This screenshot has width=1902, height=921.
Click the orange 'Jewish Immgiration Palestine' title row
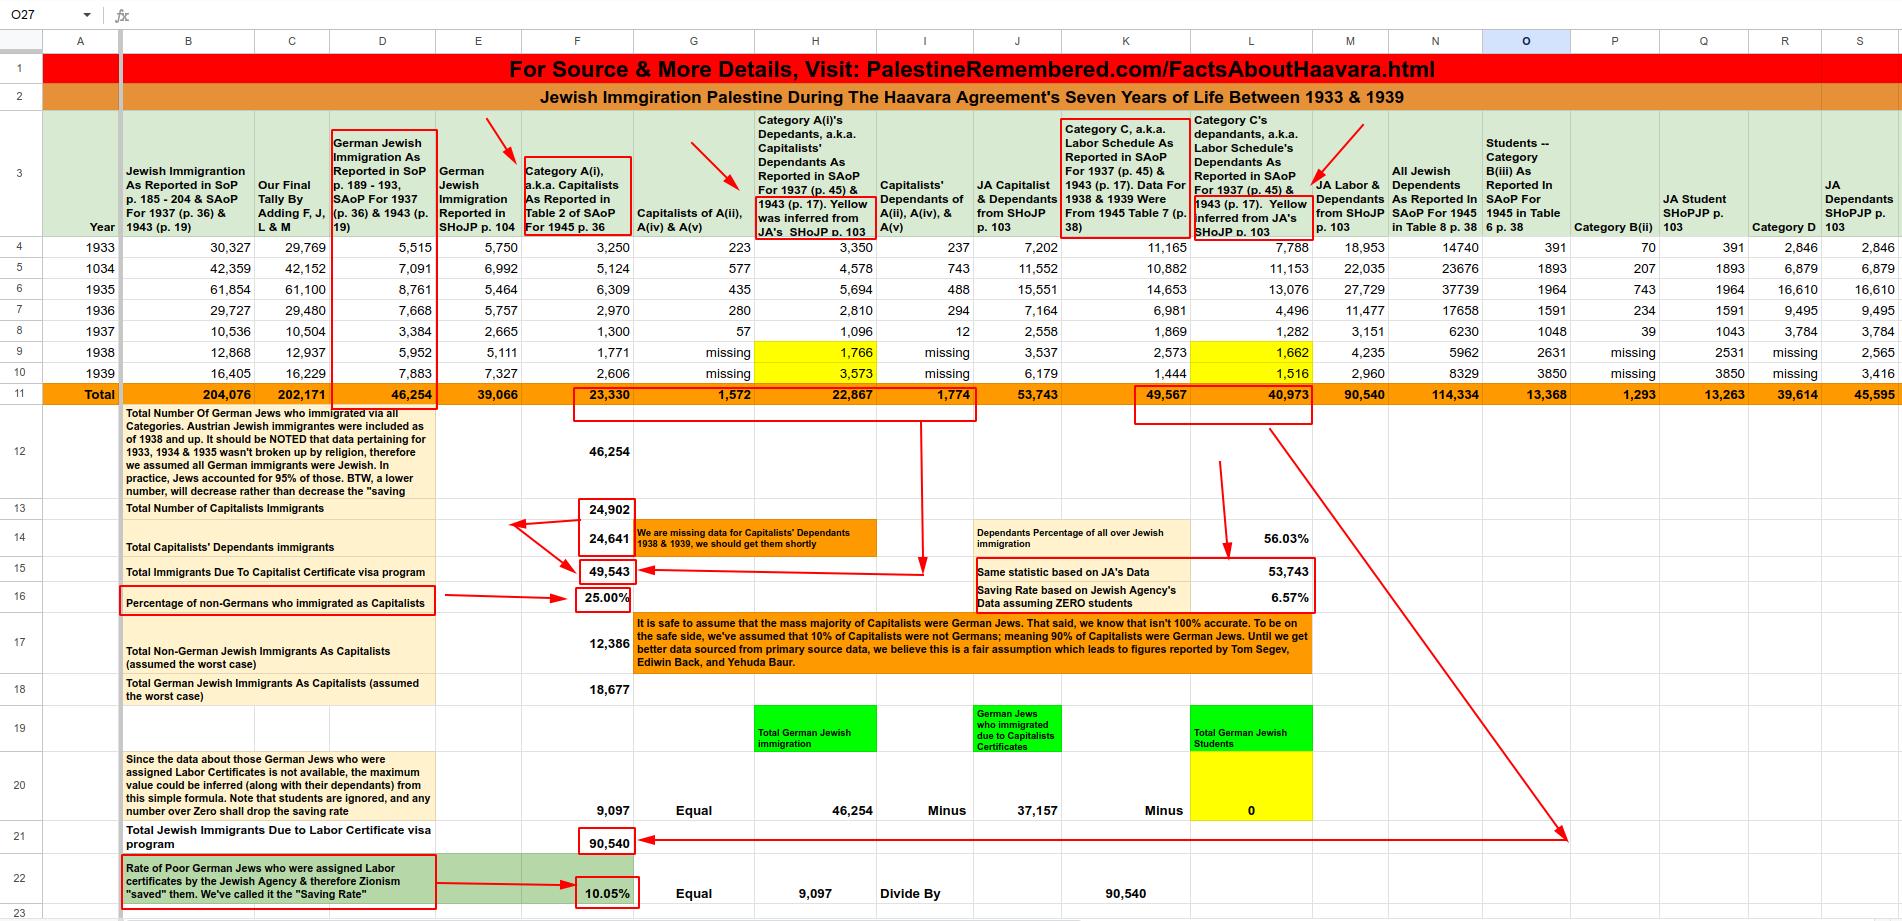971,97
